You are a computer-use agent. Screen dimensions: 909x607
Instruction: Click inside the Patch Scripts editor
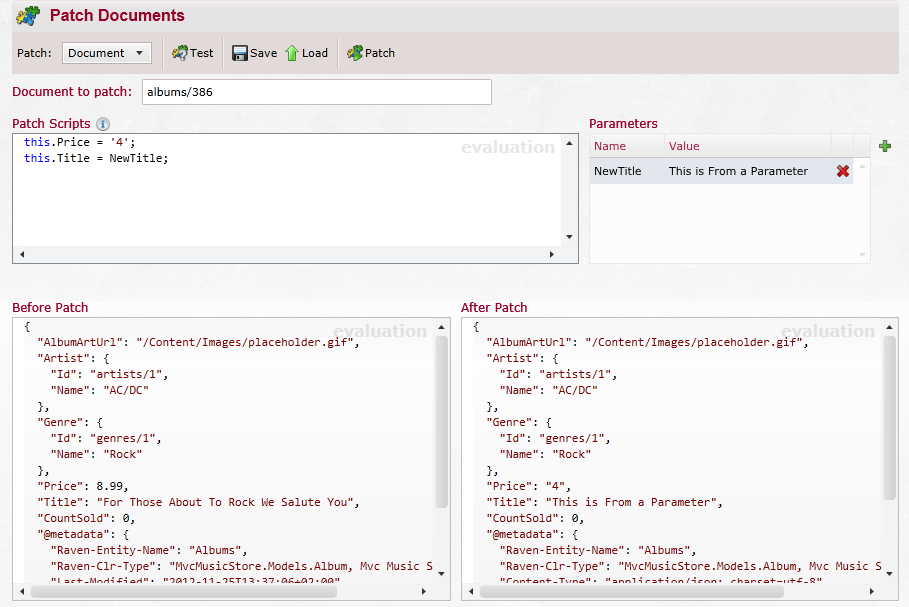[x=287, y=190]
